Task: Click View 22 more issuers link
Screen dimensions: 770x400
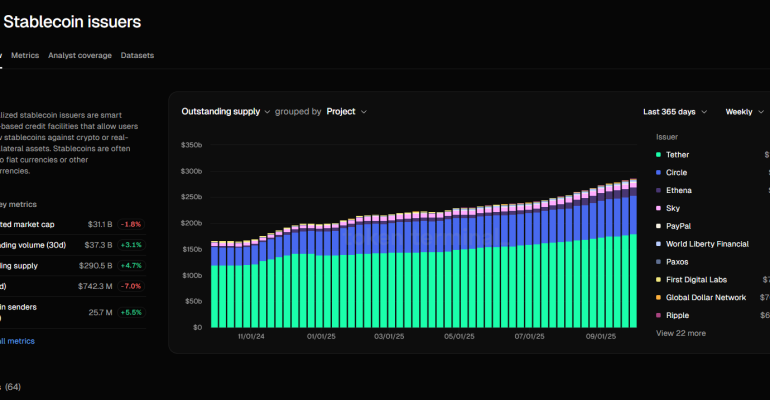Action: (x=681, y=333)
